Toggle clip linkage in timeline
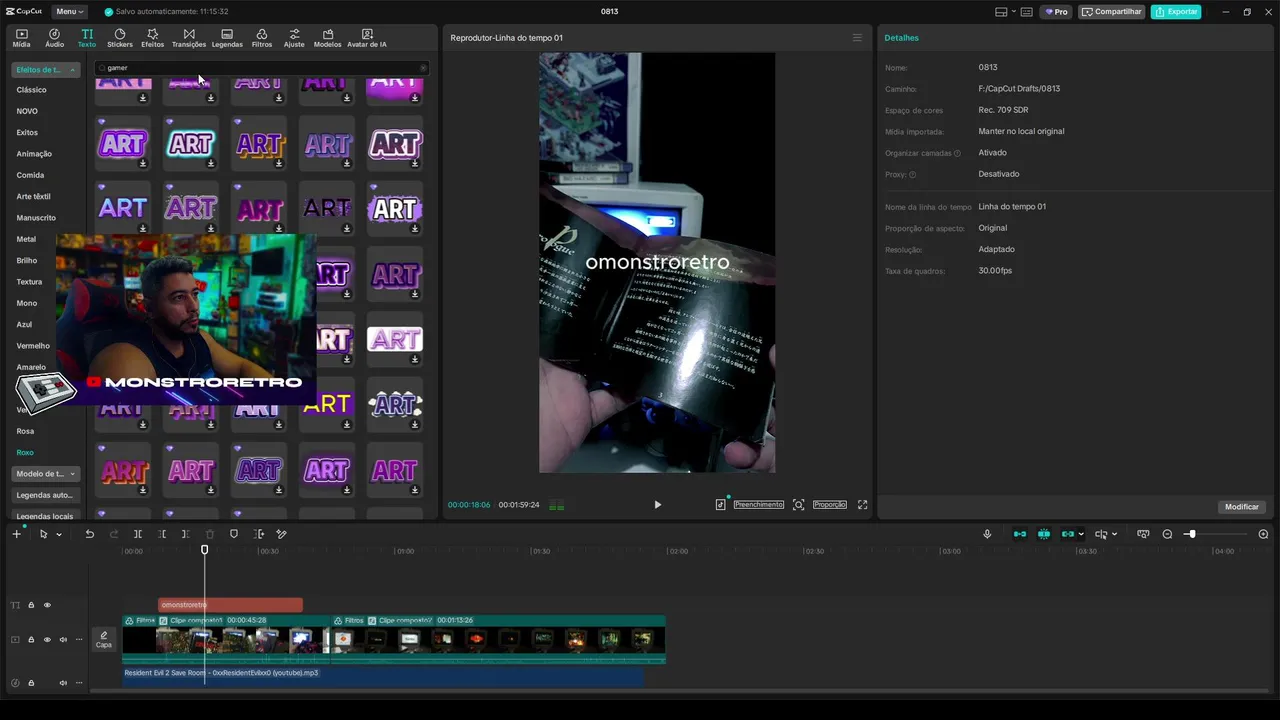 click(1067, 534)
